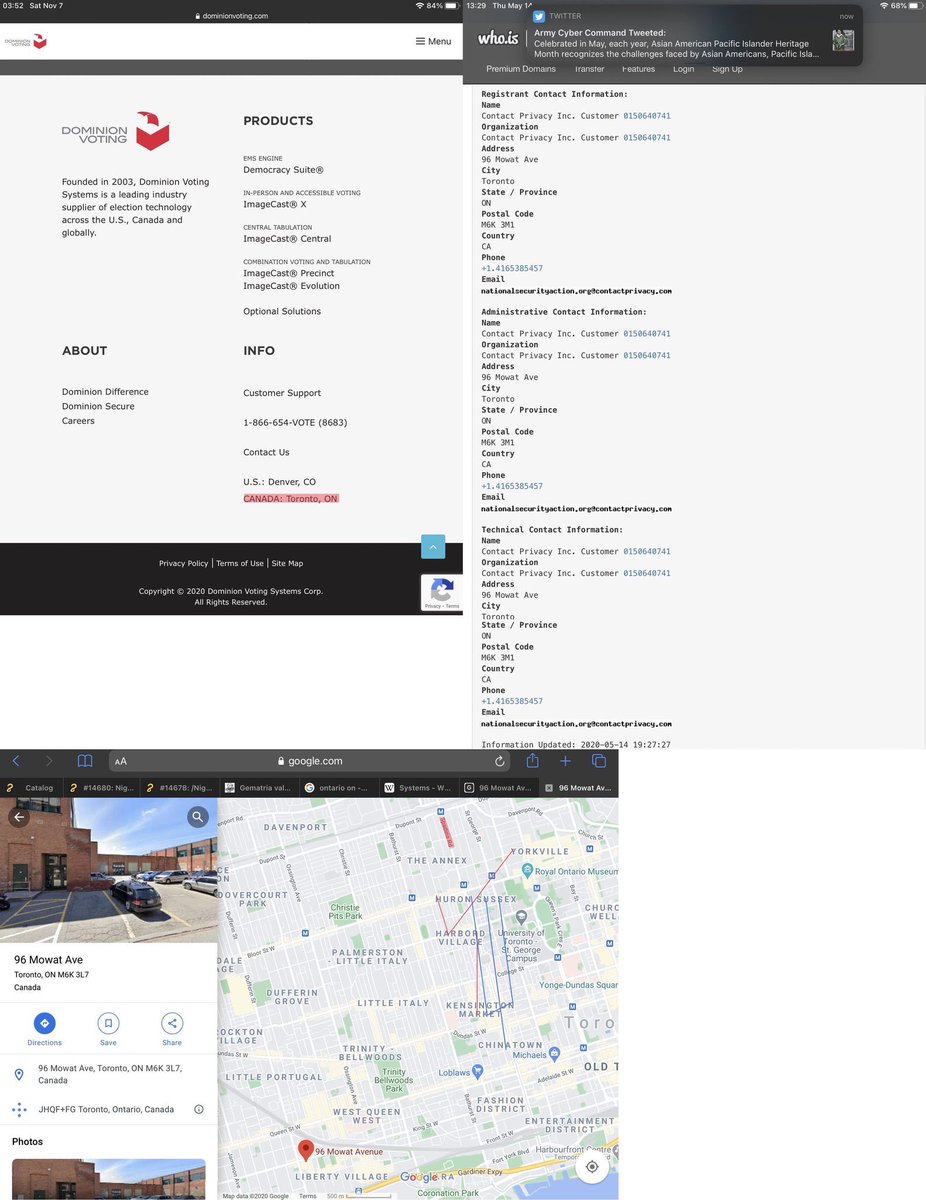Click the dominionvoting.com address bar

pos(231,16)
